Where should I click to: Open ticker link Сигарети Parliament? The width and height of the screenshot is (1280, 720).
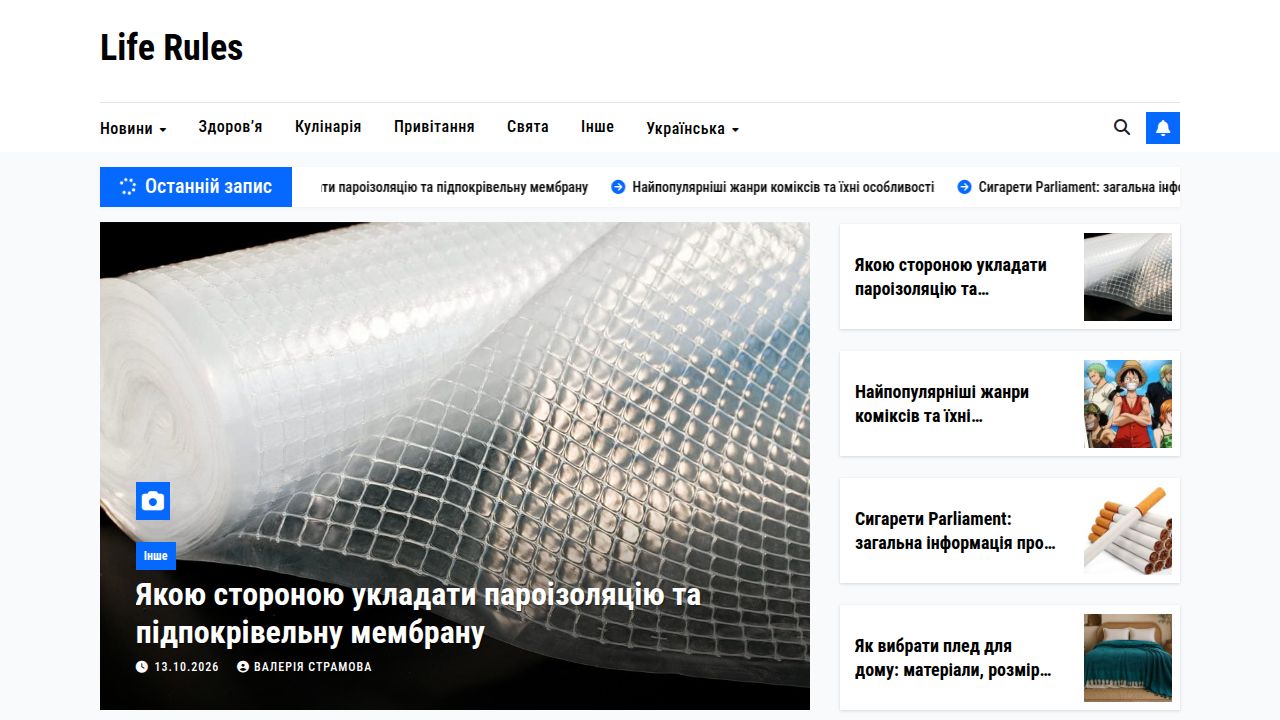1079,187
